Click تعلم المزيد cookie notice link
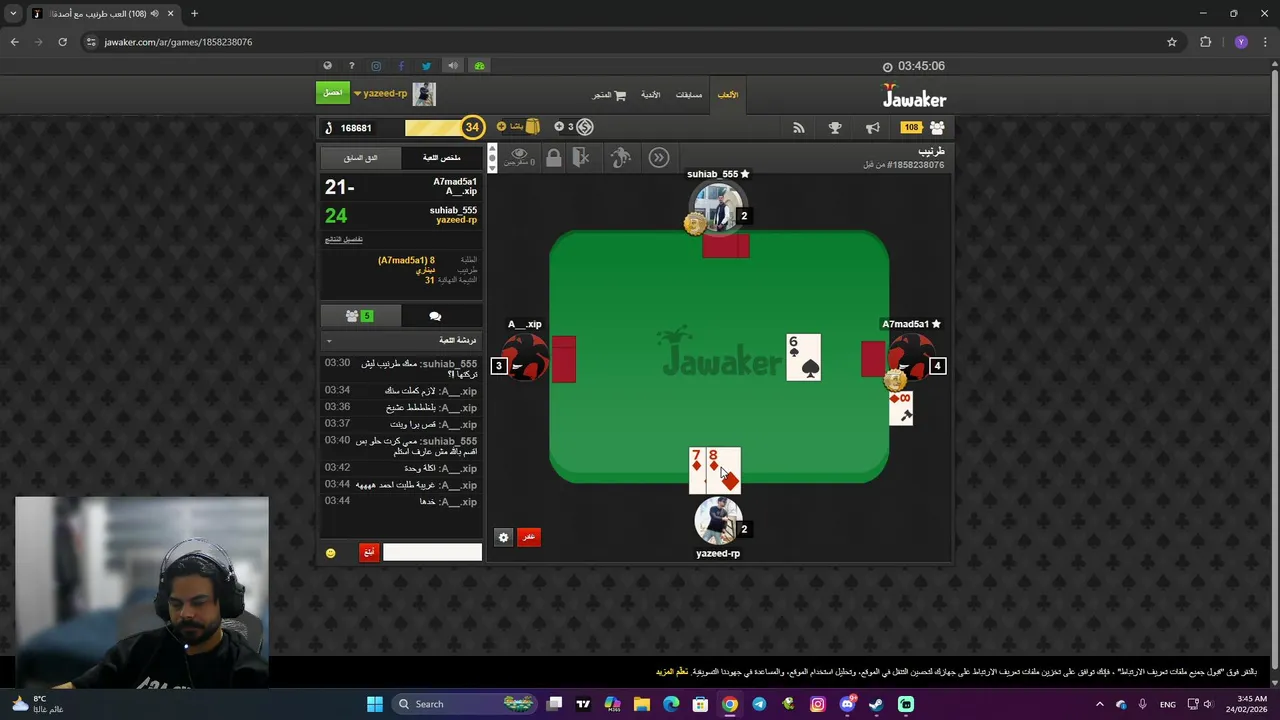Screen dimensions: 1280x720 (672, 672)
